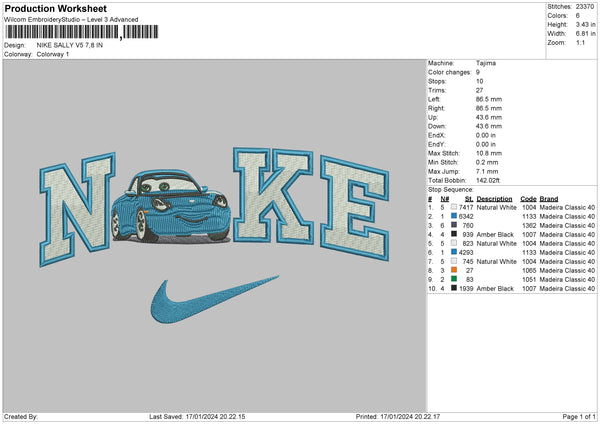Select the green swatch in stop 9

click(454, 279)
